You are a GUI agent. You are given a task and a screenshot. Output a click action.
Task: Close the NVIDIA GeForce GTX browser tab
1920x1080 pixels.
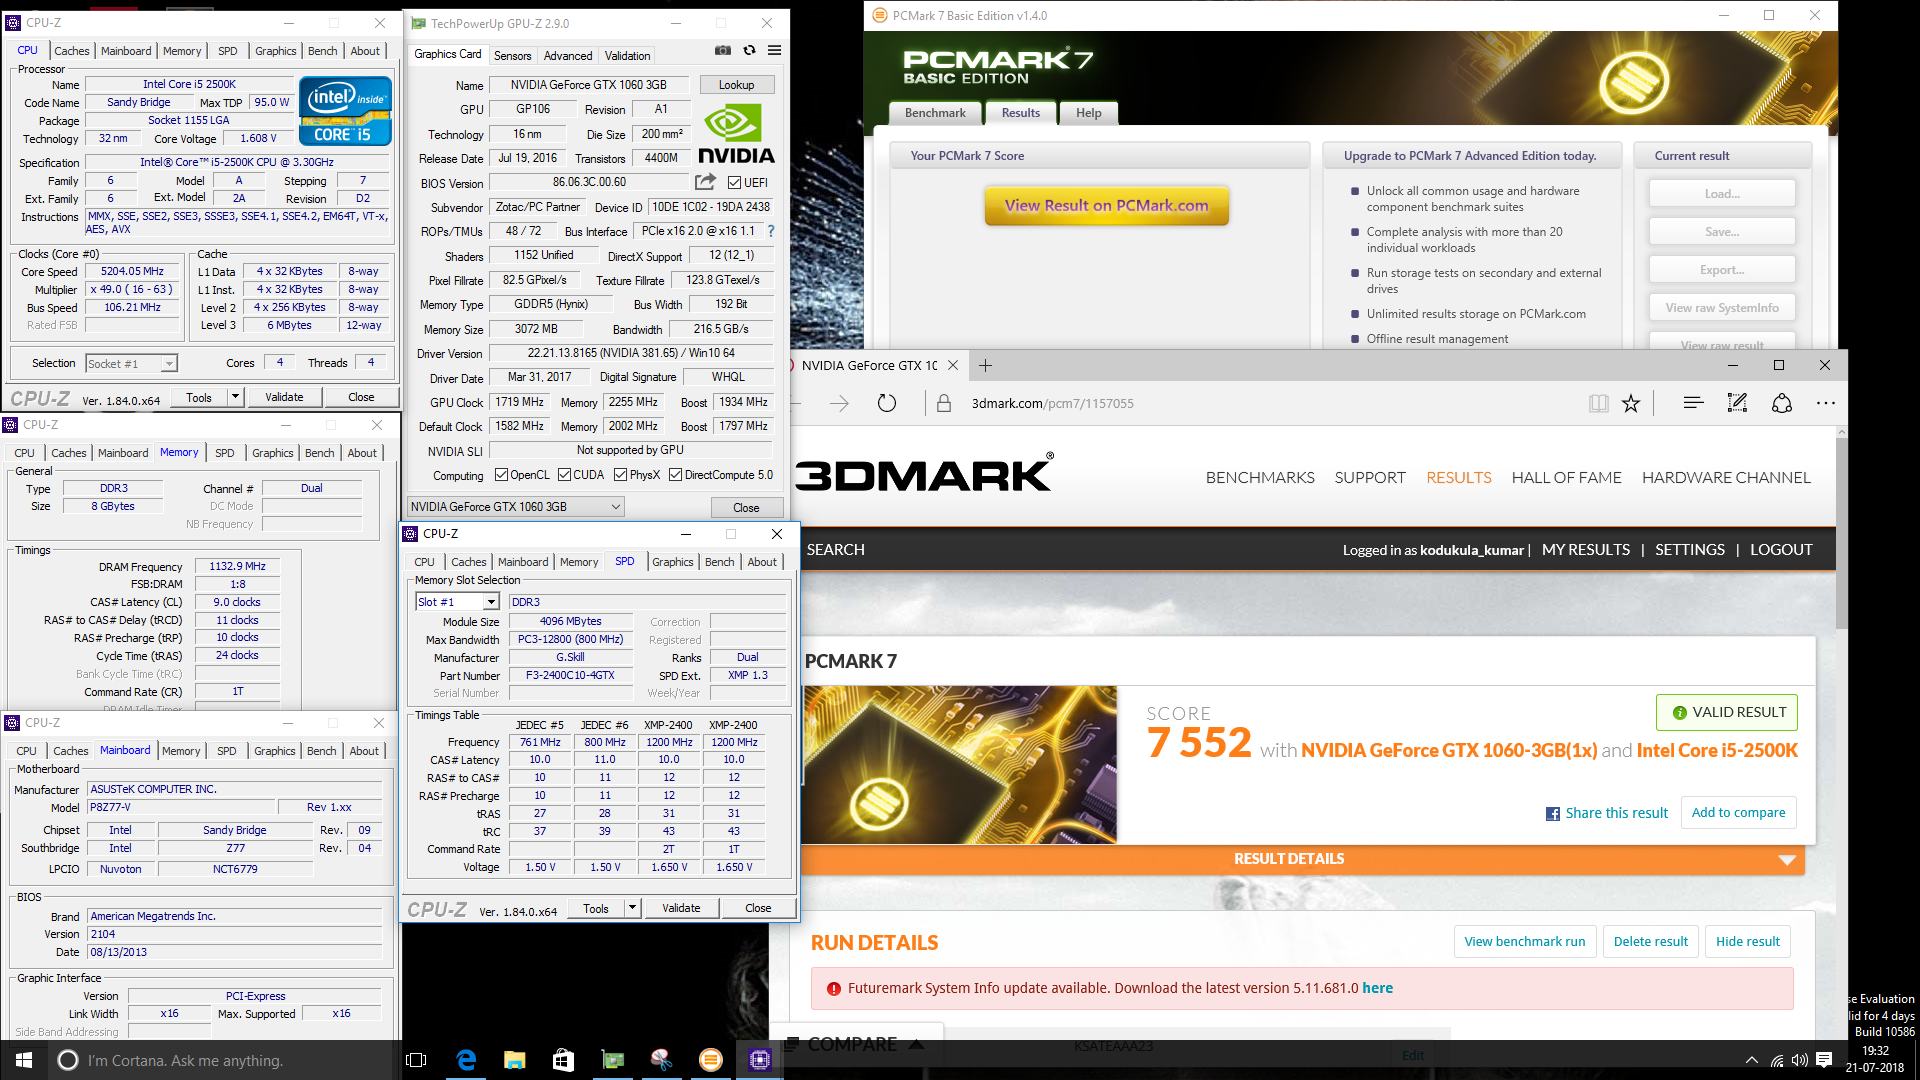953,365
